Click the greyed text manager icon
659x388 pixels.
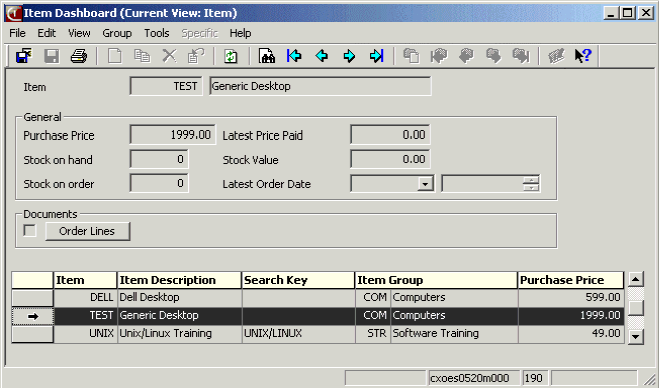coord(556,55)
